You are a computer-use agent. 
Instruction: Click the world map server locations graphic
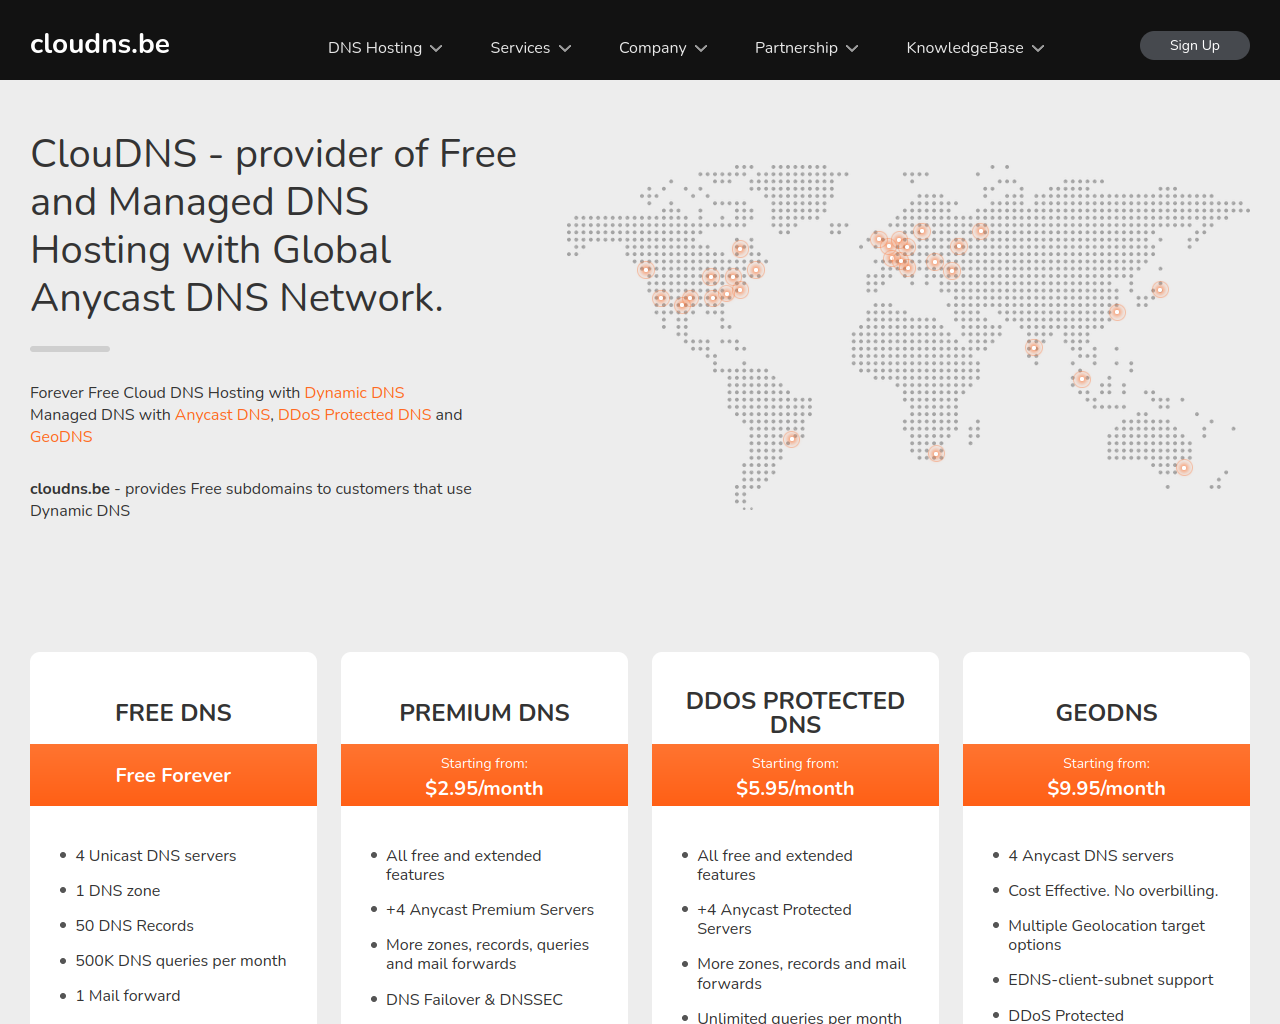[x=908, y=337]
